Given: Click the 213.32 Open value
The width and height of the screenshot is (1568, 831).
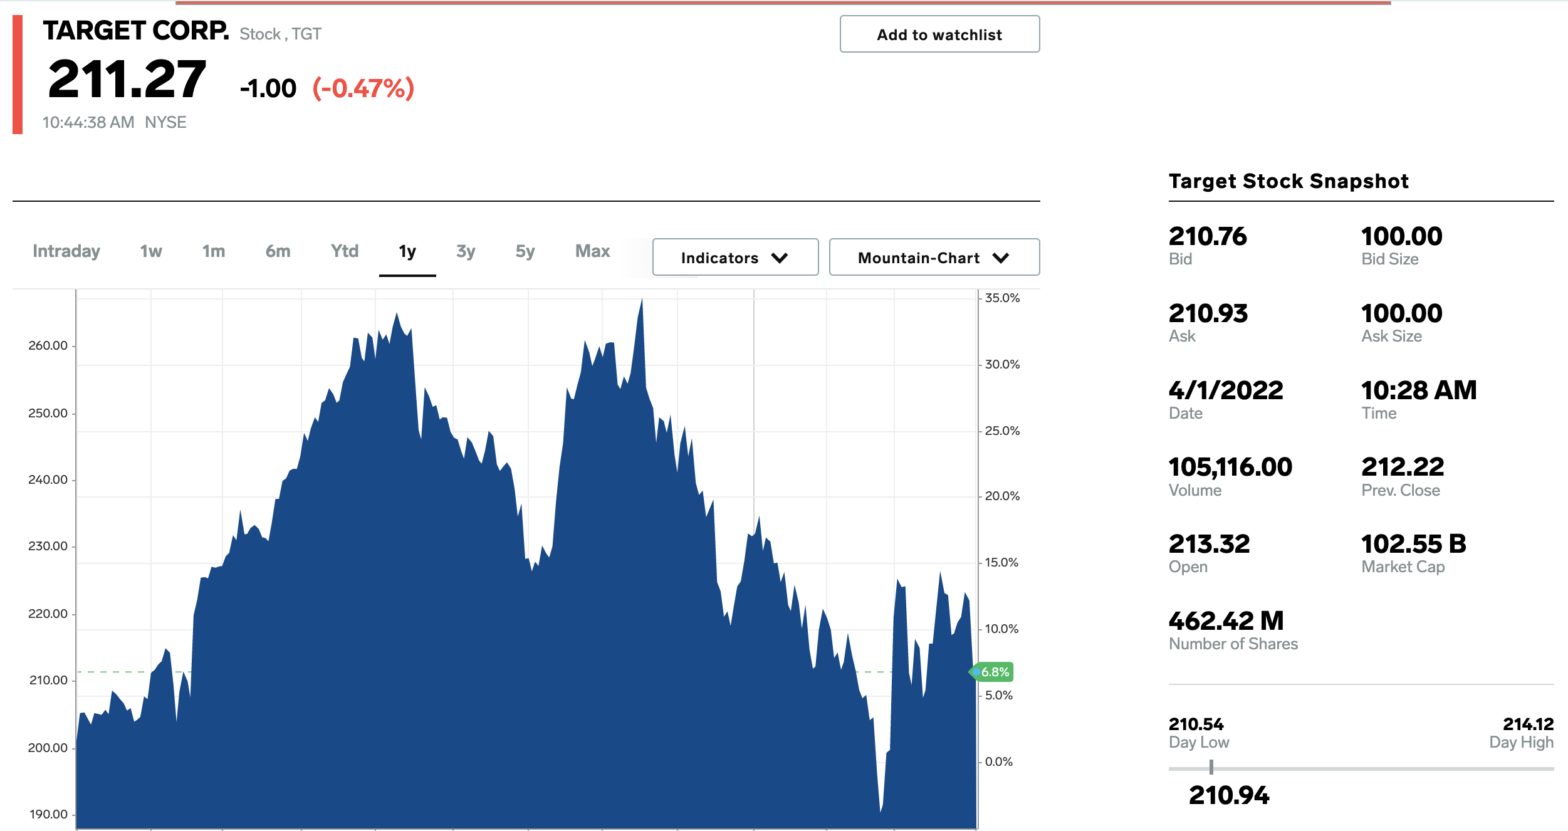Looking at the screenshot, I should click(1209, 544).
